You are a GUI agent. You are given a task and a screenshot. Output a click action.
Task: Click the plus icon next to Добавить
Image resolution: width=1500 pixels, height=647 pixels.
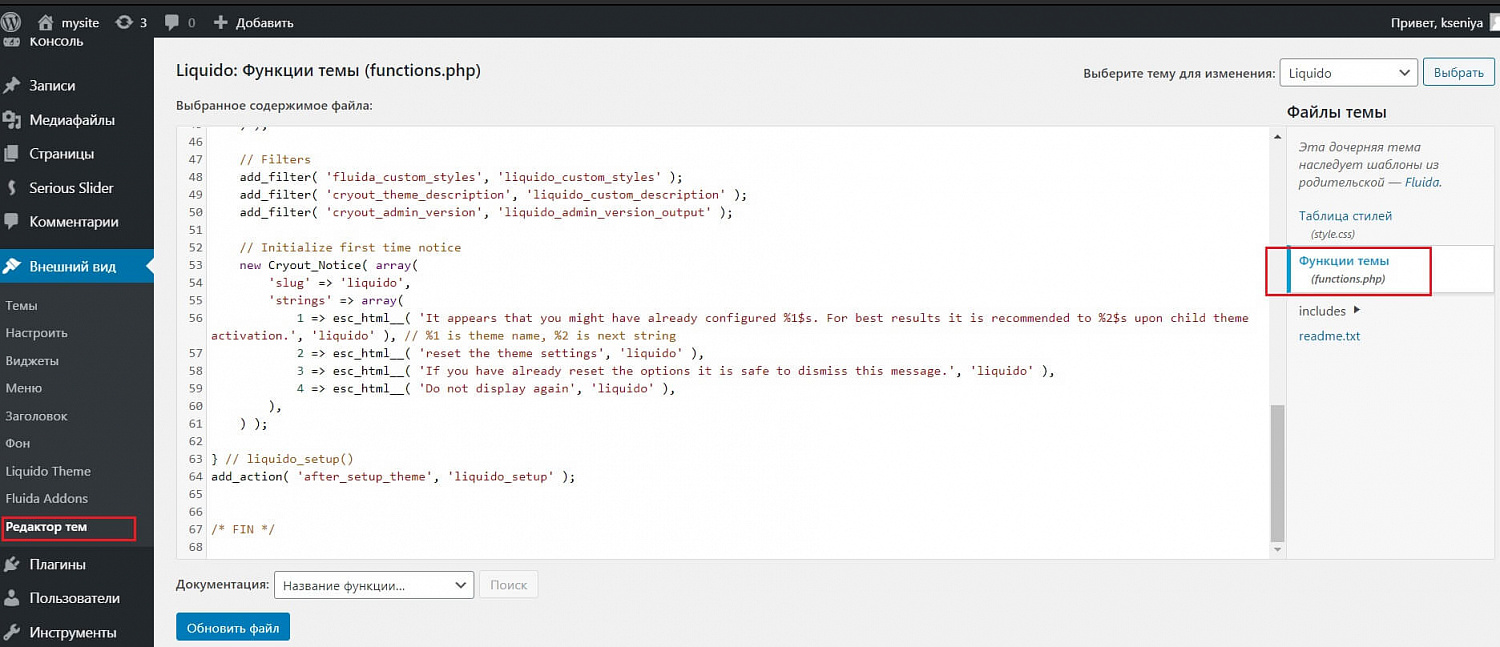click(x=221, y=22)
